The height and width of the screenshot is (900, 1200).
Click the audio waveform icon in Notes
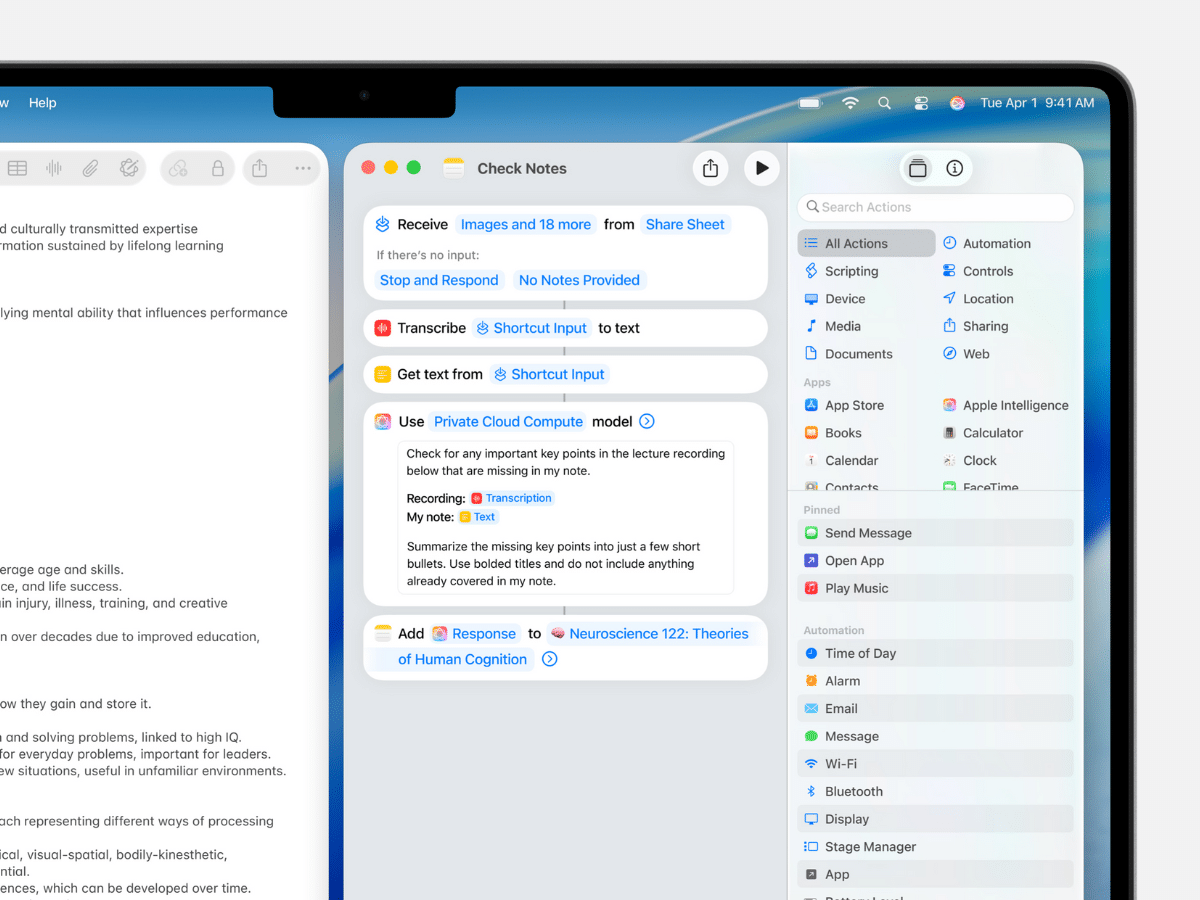pyautogui.click(x=54, y=169)
